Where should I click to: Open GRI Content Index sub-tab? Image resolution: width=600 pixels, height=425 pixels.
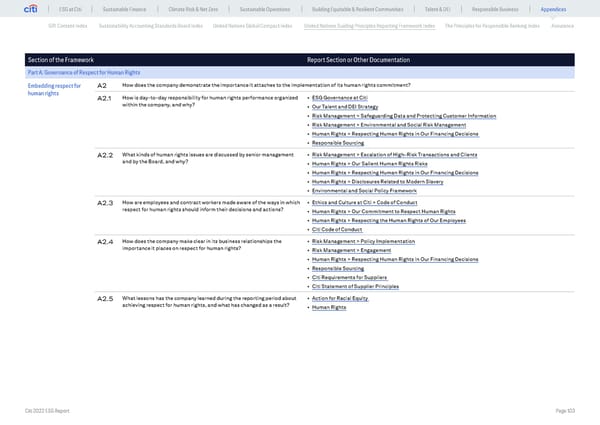[x=55, y=24]
